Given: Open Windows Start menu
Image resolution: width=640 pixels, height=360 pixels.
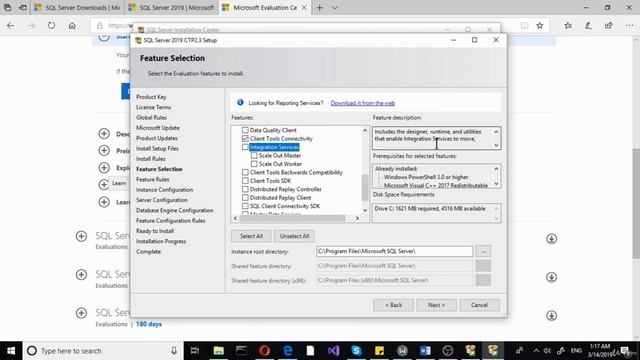Looking at the screenshot, I should point(11,351).
